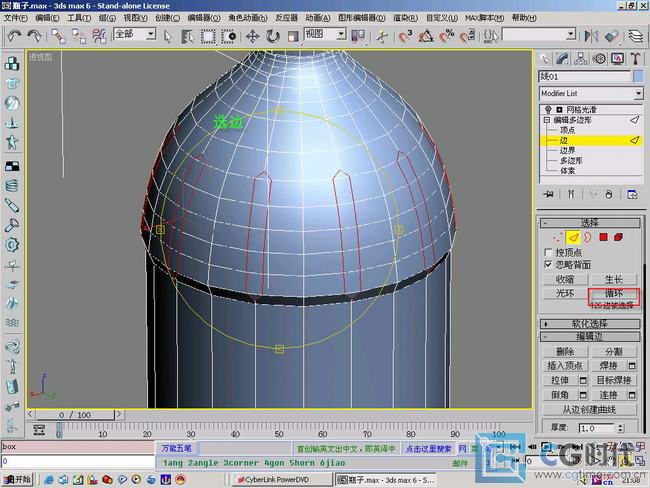The width and height of the screenshot is (650, 488).
Task: Toggle the Pin Stack button
Action: point(548,194)
